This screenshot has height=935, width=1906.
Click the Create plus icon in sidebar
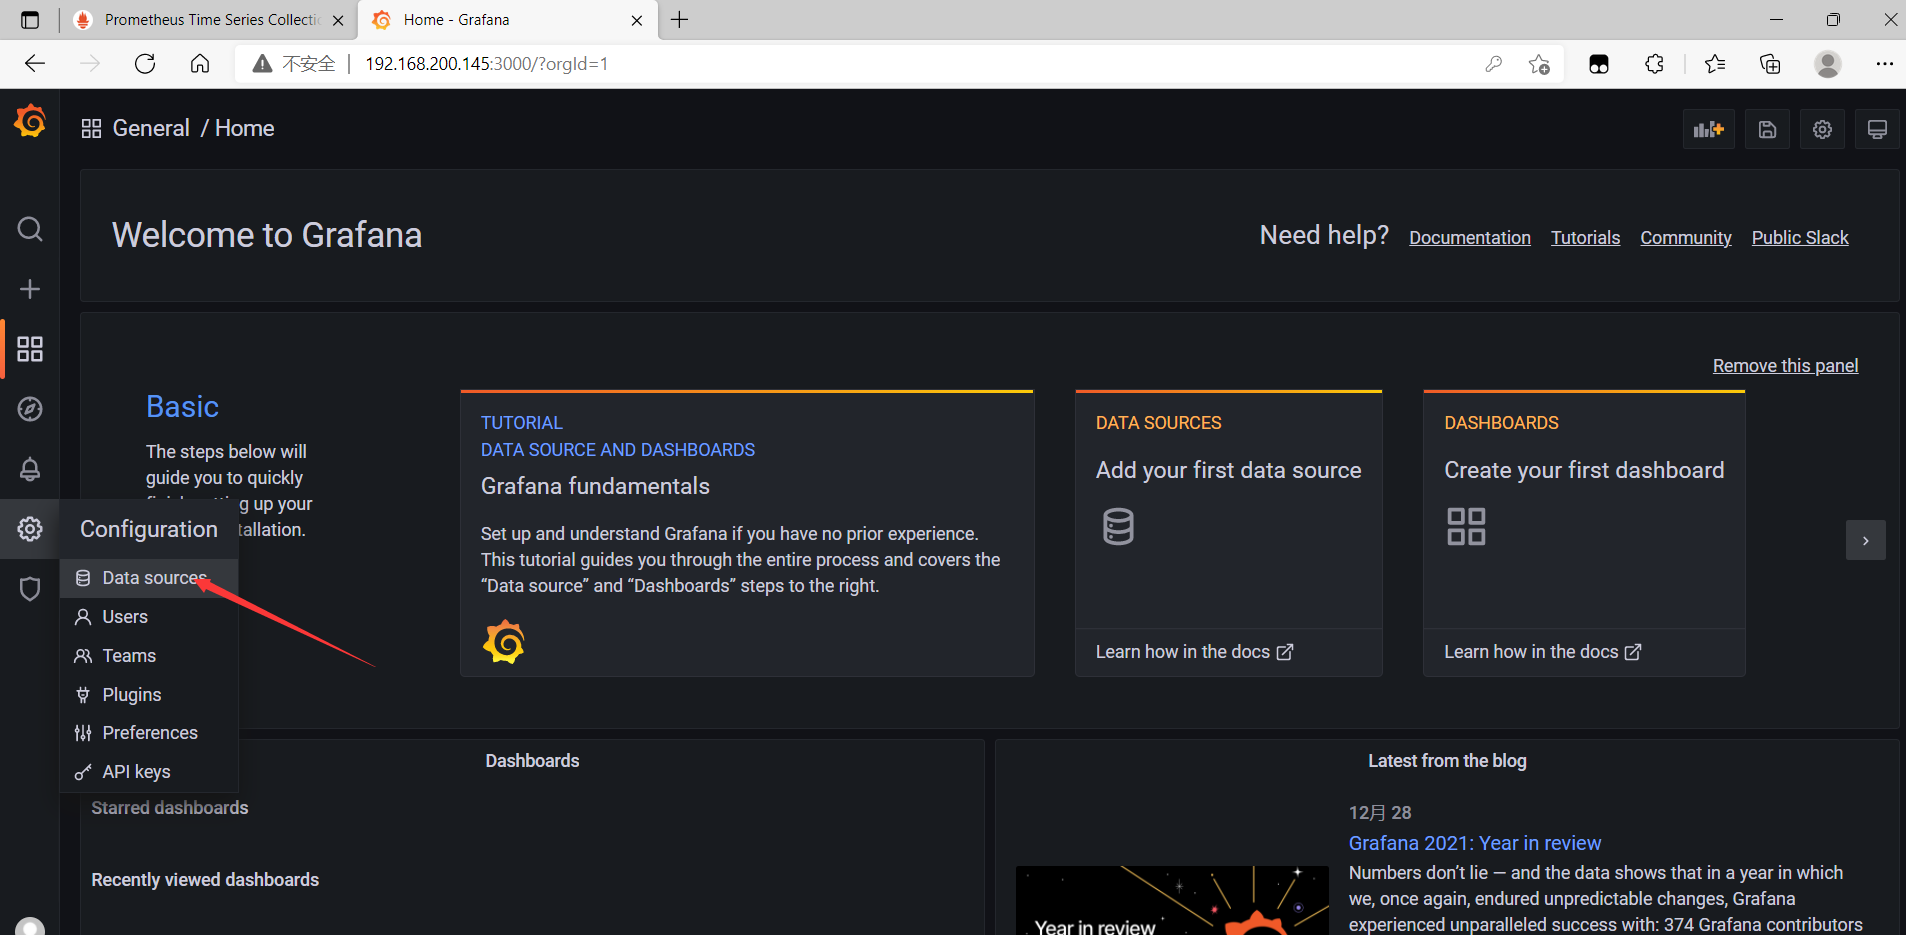30,289
